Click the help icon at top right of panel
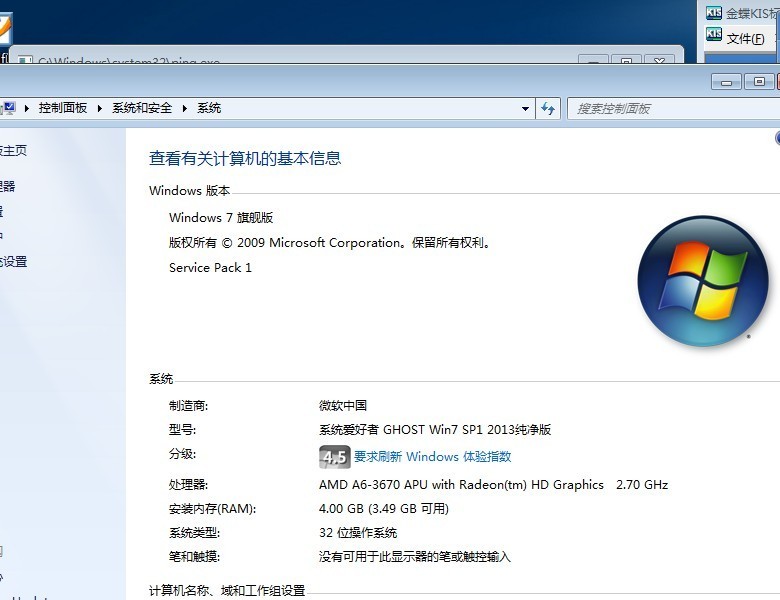The image size is (780, 600). coord(778,138)
